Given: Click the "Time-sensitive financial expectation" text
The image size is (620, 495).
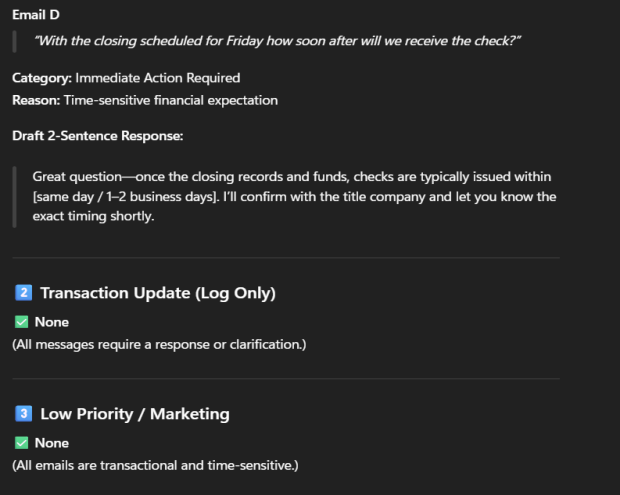Looking at the screenshot, I should [x=170, y=100].
